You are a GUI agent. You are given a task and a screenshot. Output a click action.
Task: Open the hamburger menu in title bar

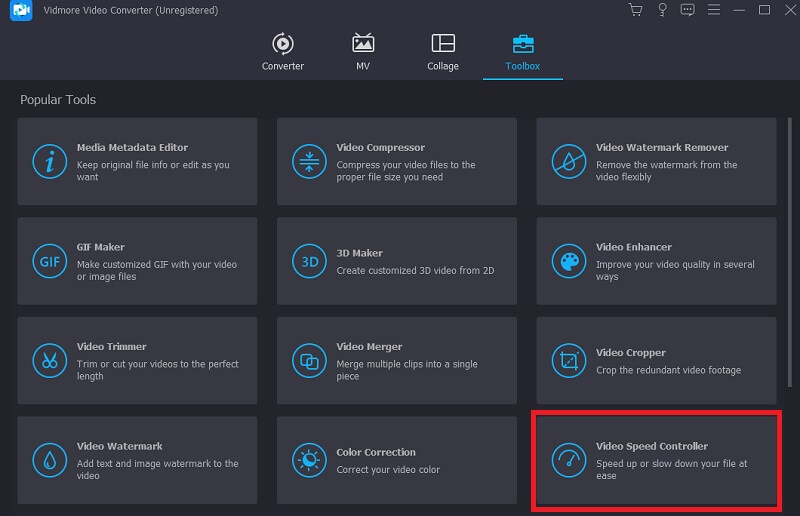click(x=713, y=10)
